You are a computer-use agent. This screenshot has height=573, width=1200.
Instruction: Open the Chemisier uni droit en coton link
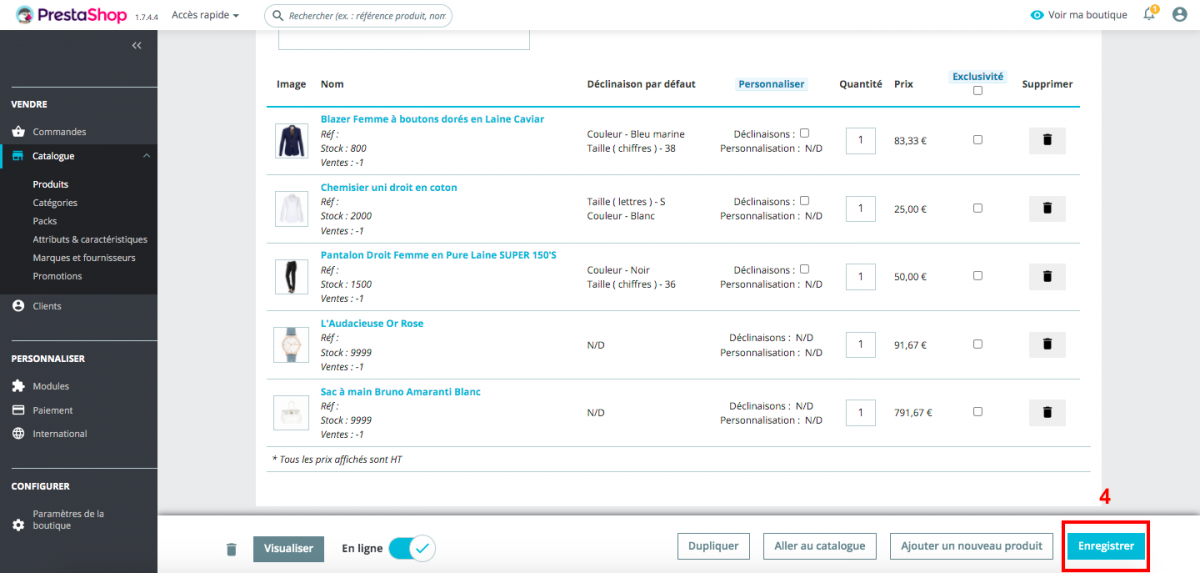(389, 187)
